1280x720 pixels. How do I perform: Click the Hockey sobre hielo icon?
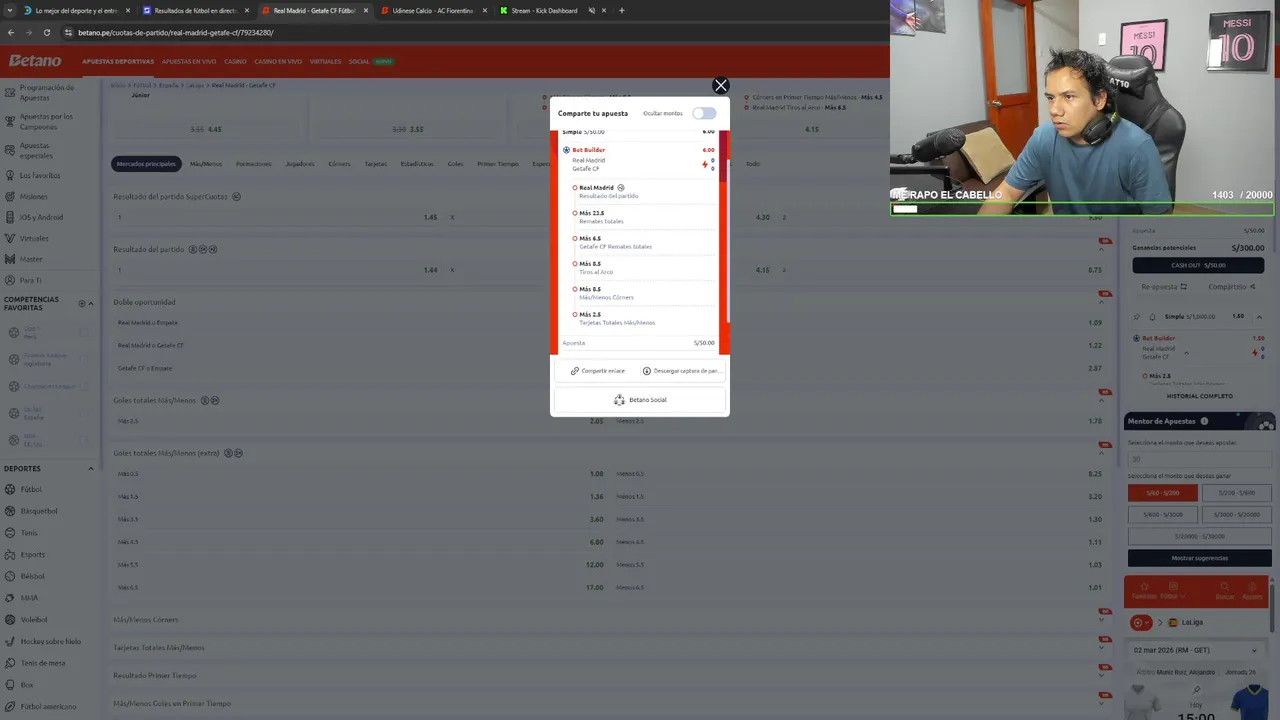(x=9, y=641)
